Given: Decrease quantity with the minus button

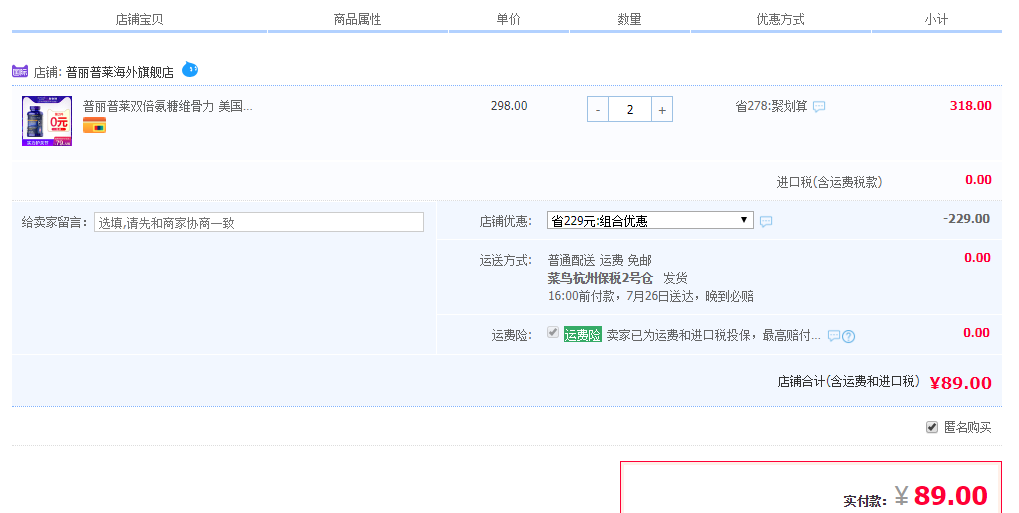Looking at the screenshot, I should click(x=598, y=109).
